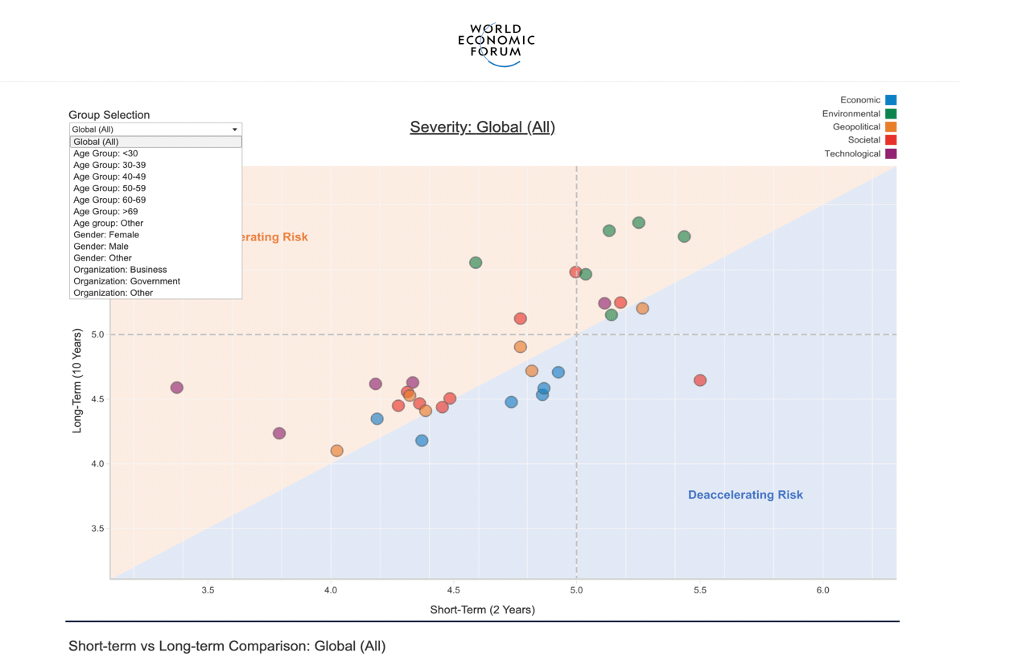Click the Geopolitical orange legend square

point(890,127)
